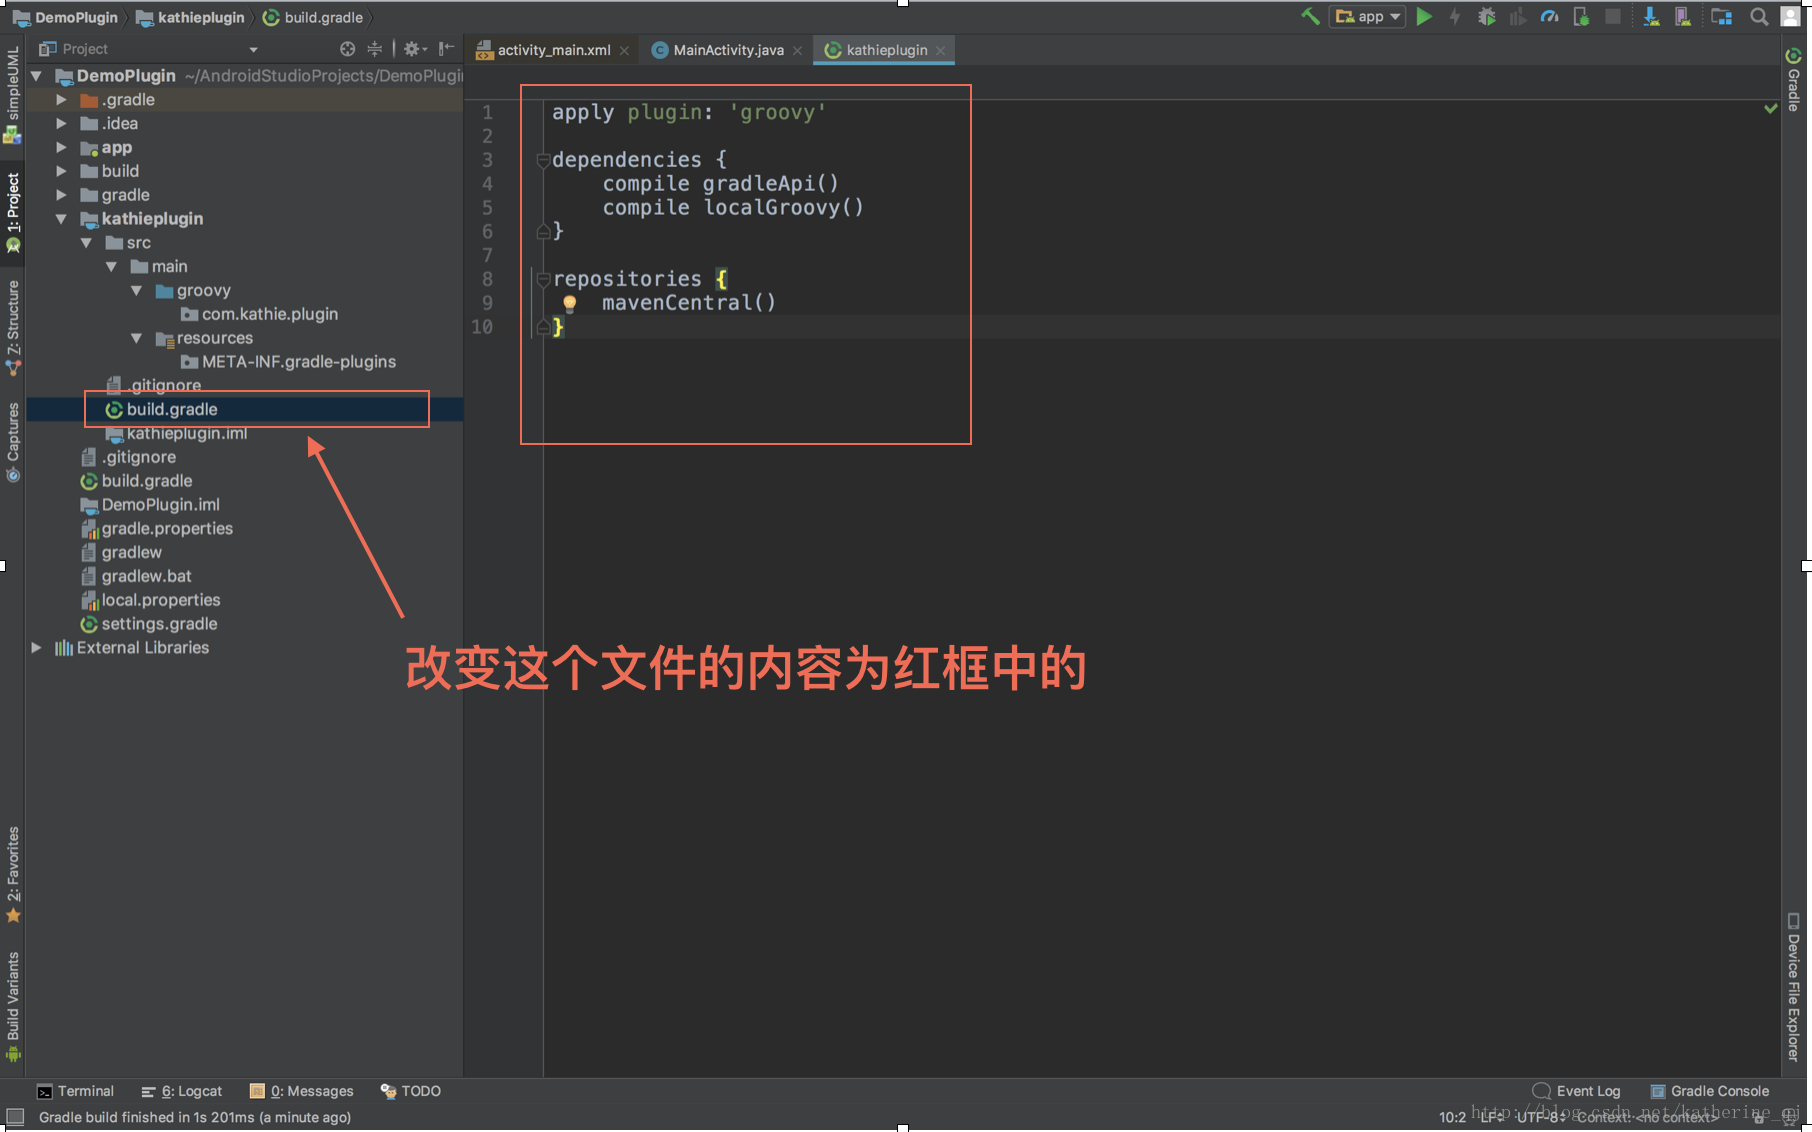Open the Android Profiler gauge icon

tap(1549, 16)
